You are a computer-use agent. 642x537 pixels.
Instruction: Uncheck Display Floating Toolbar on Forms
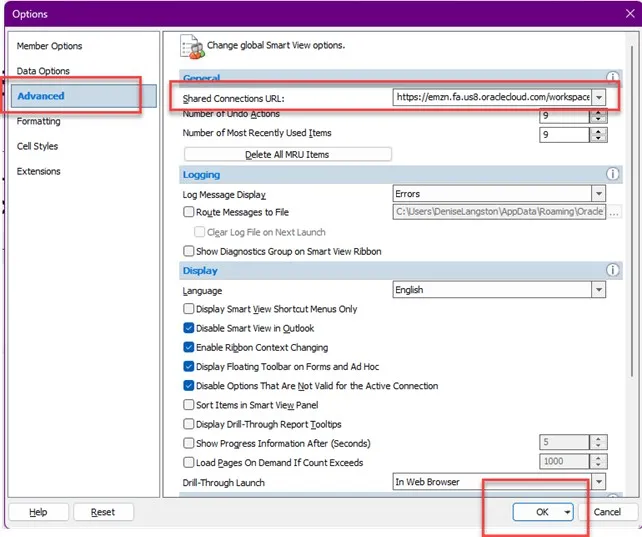pyautogui.click(x=188, y=366)
